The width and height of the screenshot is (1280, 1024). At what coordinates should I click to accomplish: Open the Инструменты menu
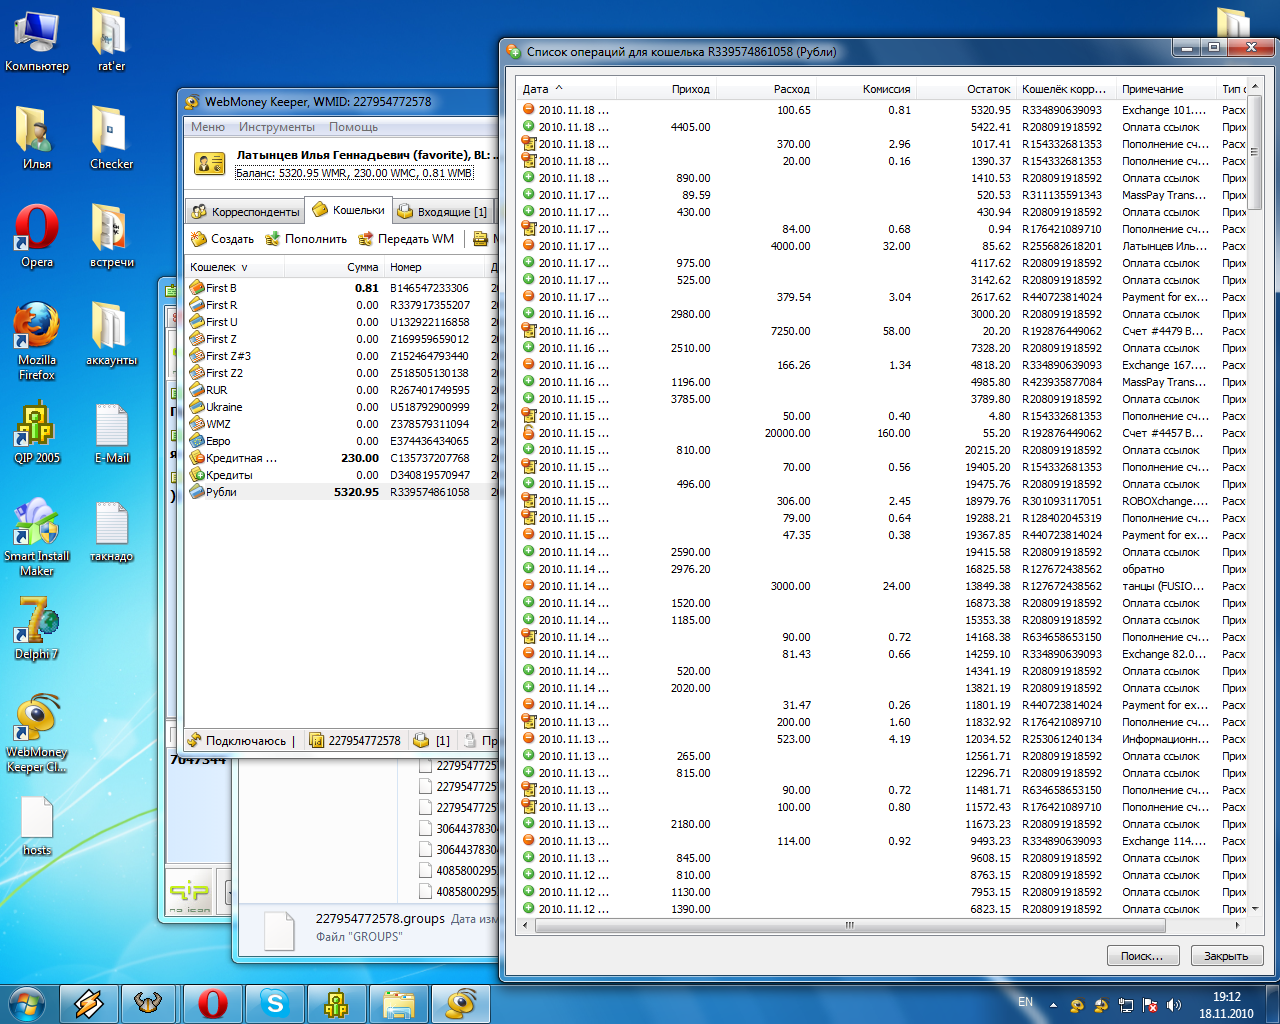pos(277,127)
